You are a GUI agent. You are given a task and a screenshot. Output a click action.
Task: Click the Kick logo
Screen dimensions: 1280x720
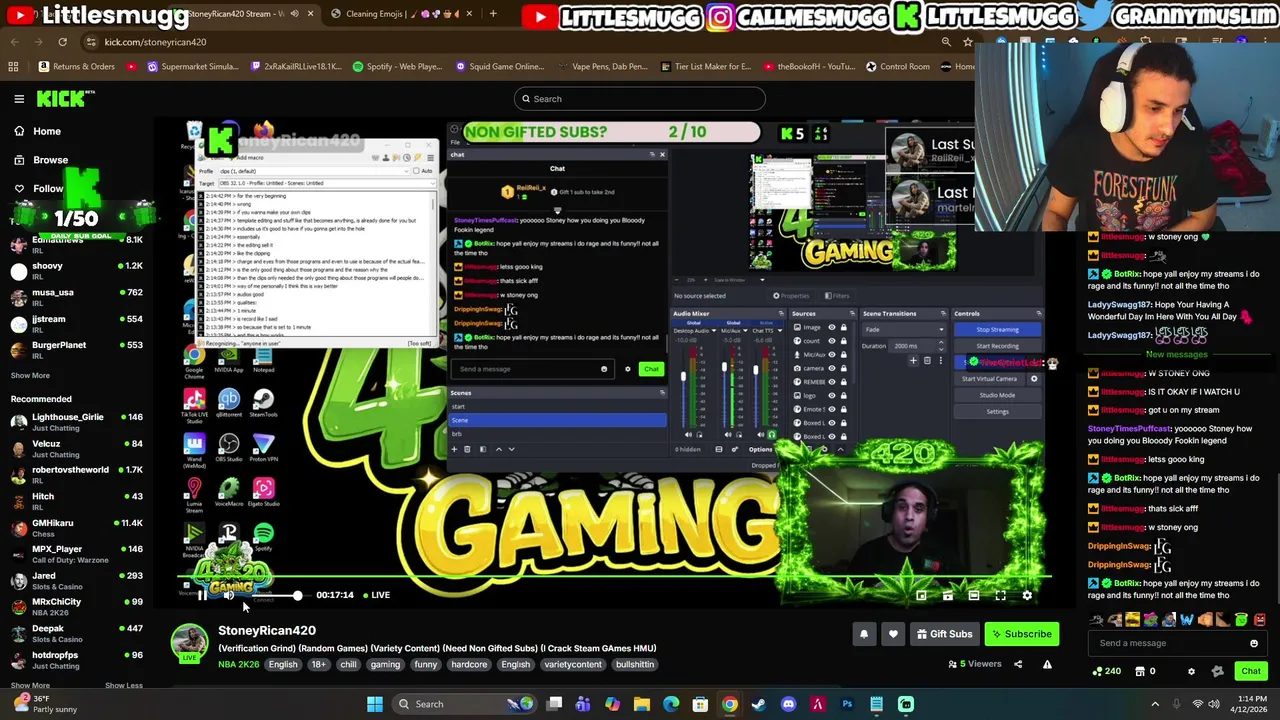65,98
